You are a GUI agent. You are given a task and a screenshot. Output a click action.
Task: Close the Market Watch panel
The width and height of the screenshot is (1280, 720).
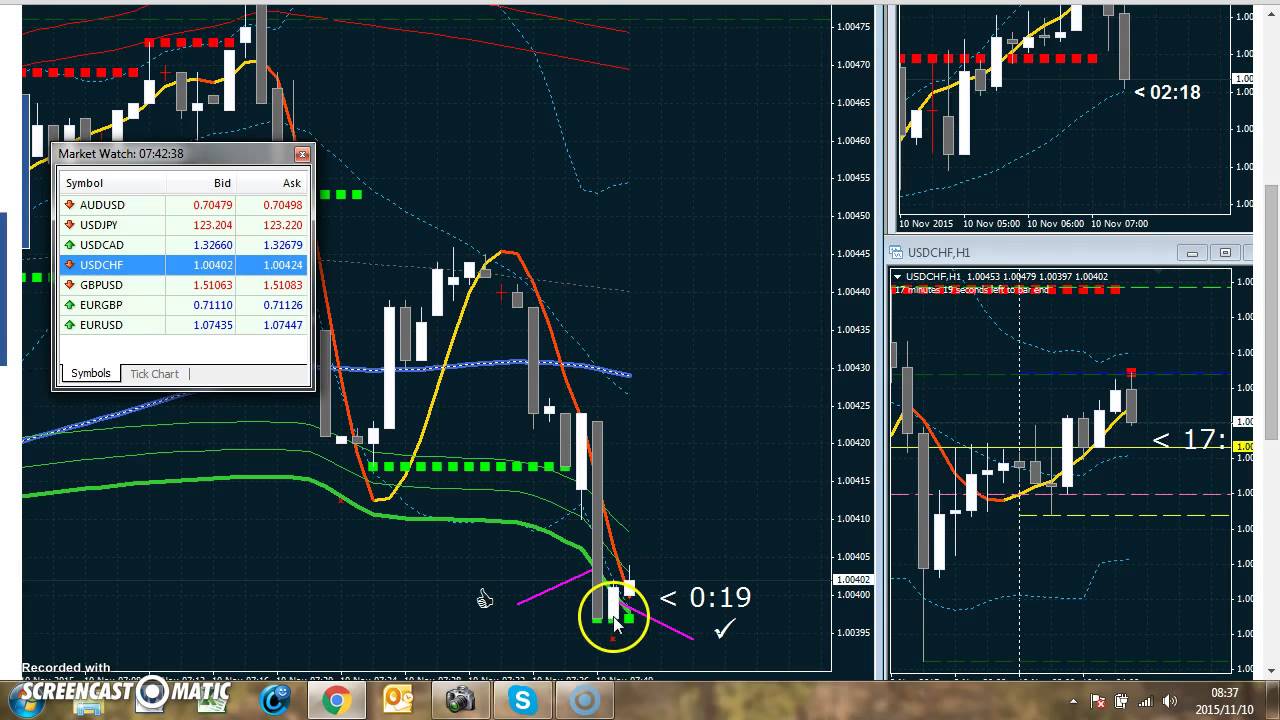tap(302, 154)
